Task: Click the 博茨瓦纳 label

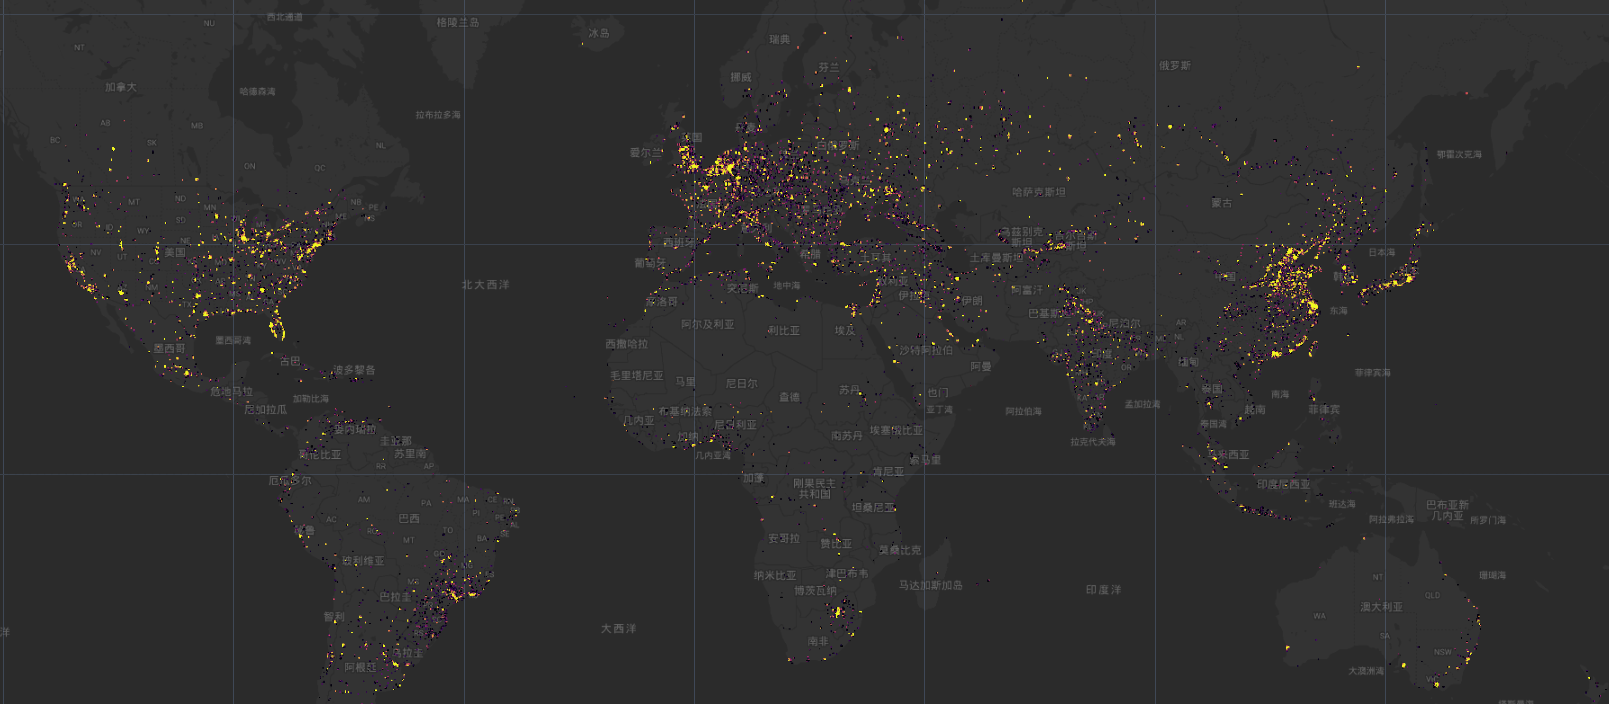Action: coord(815,591)
